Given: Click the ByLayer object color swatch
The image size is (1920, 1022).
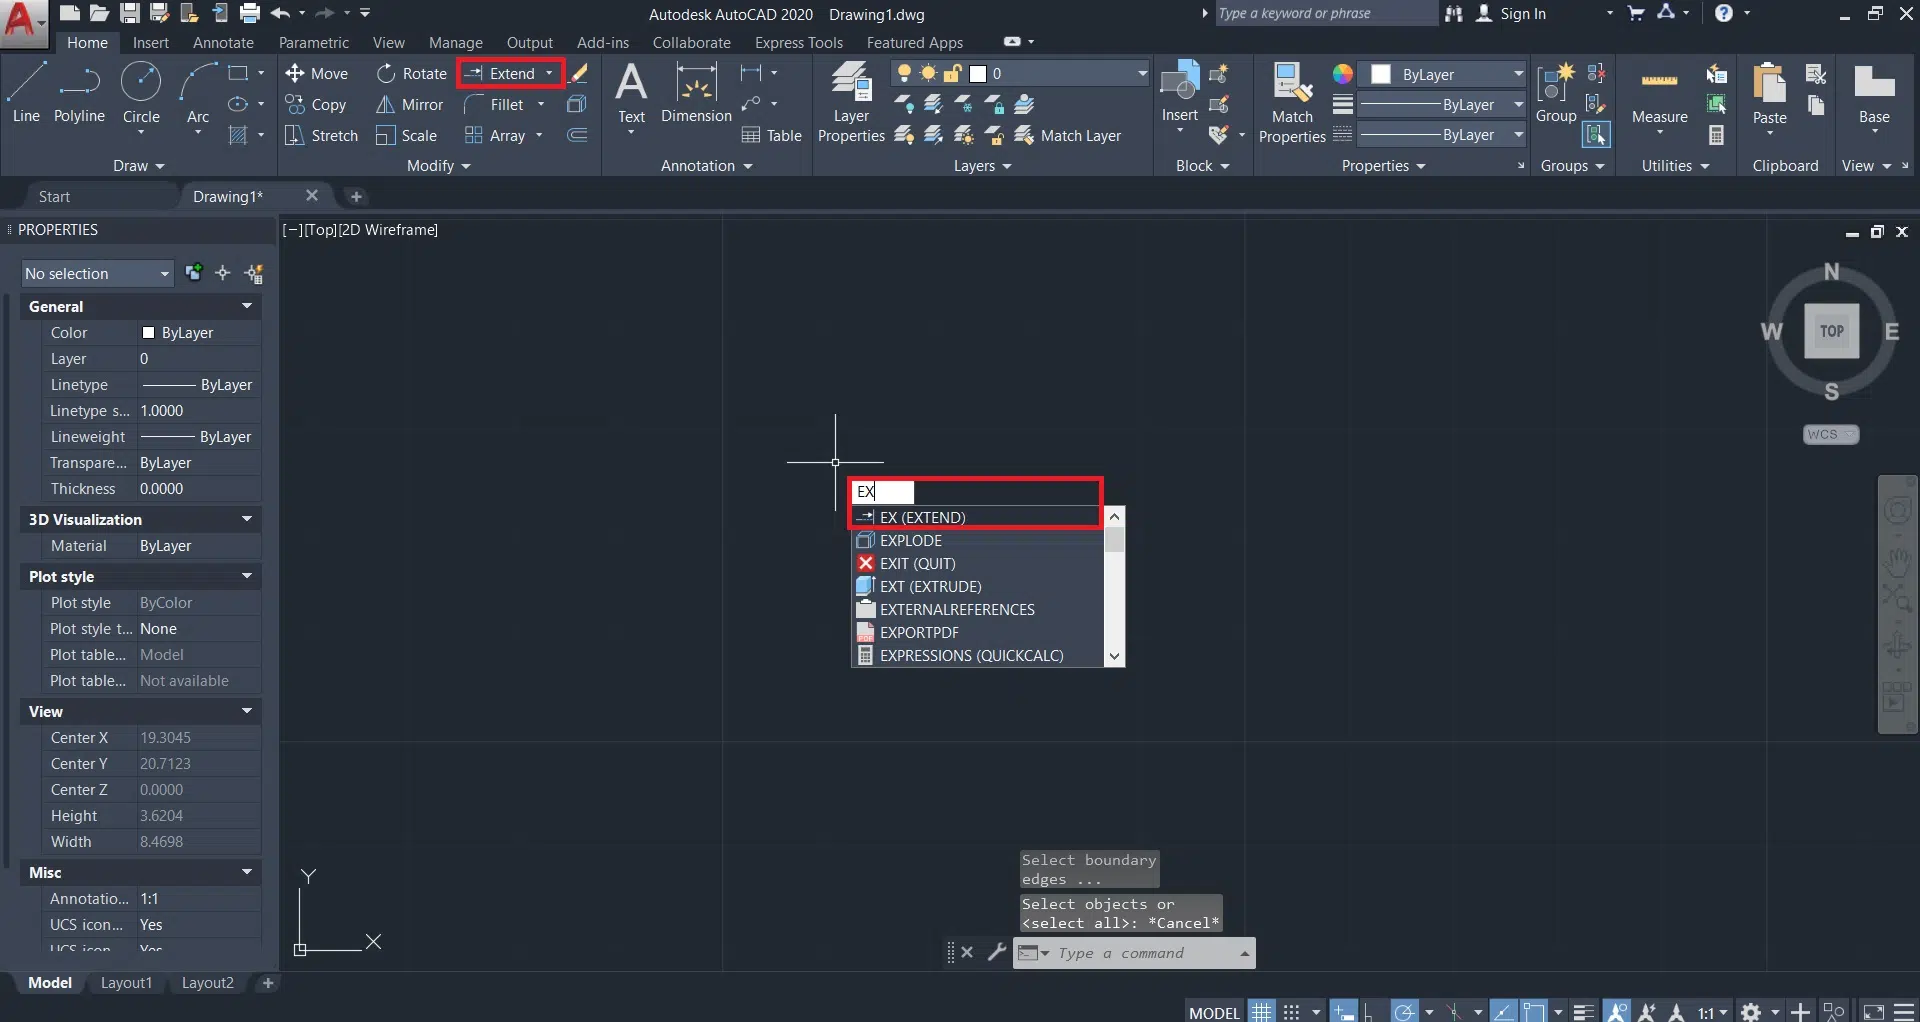Looking at the screenshot, I should pos(1381,75).
